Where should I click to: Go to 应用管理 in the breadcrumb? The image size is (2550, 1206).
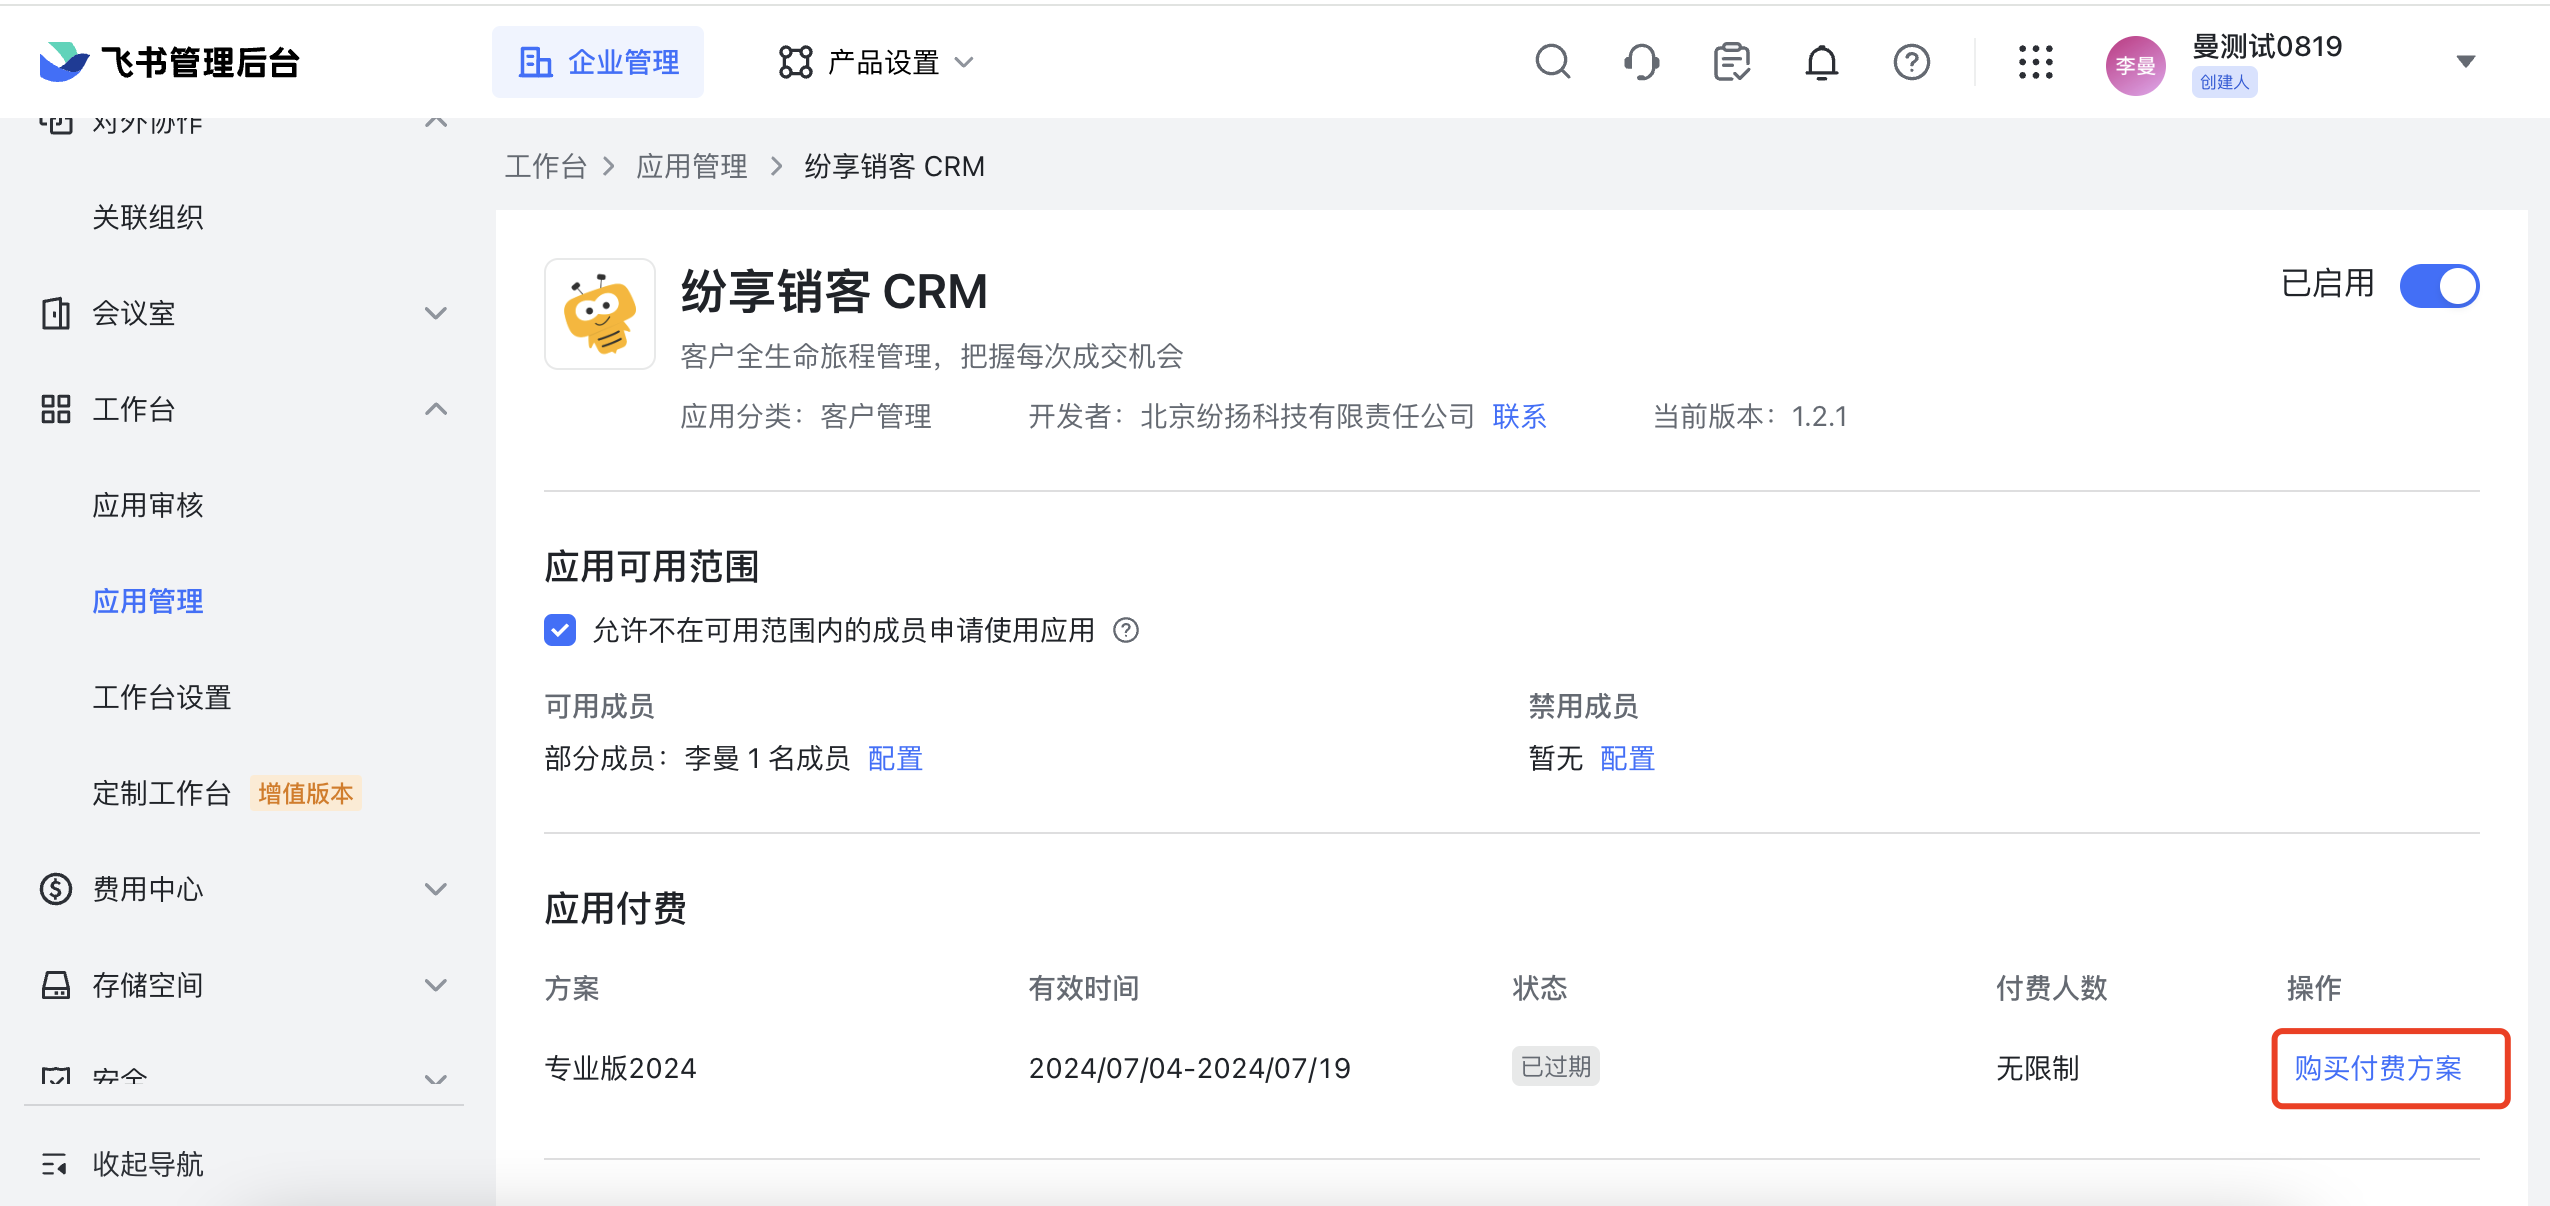click(x=692, y=166)
